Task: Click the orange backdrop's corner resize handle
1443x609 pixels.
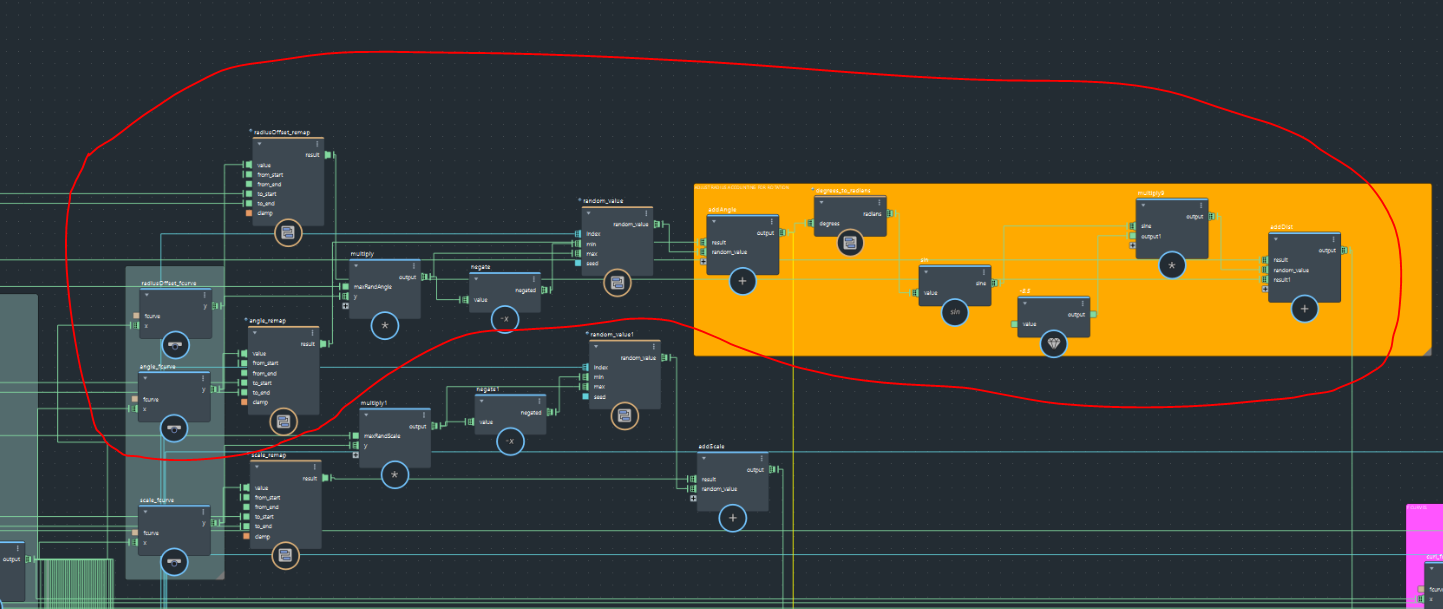Action: (1426, 350)
